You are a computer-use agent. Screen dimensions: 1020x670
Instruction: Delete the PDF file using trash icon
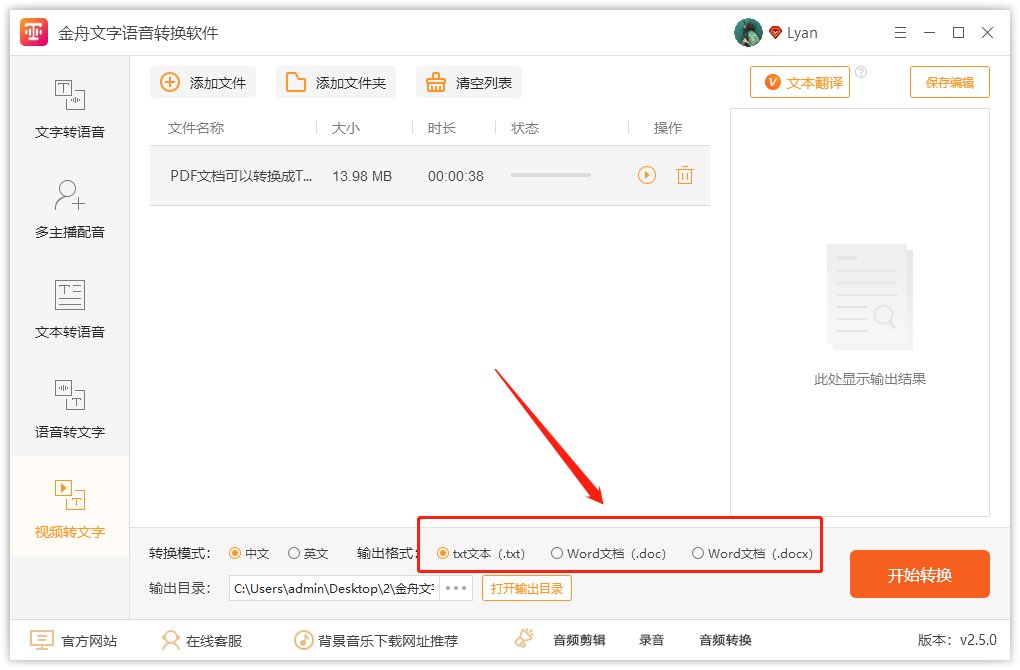point(685,174)
